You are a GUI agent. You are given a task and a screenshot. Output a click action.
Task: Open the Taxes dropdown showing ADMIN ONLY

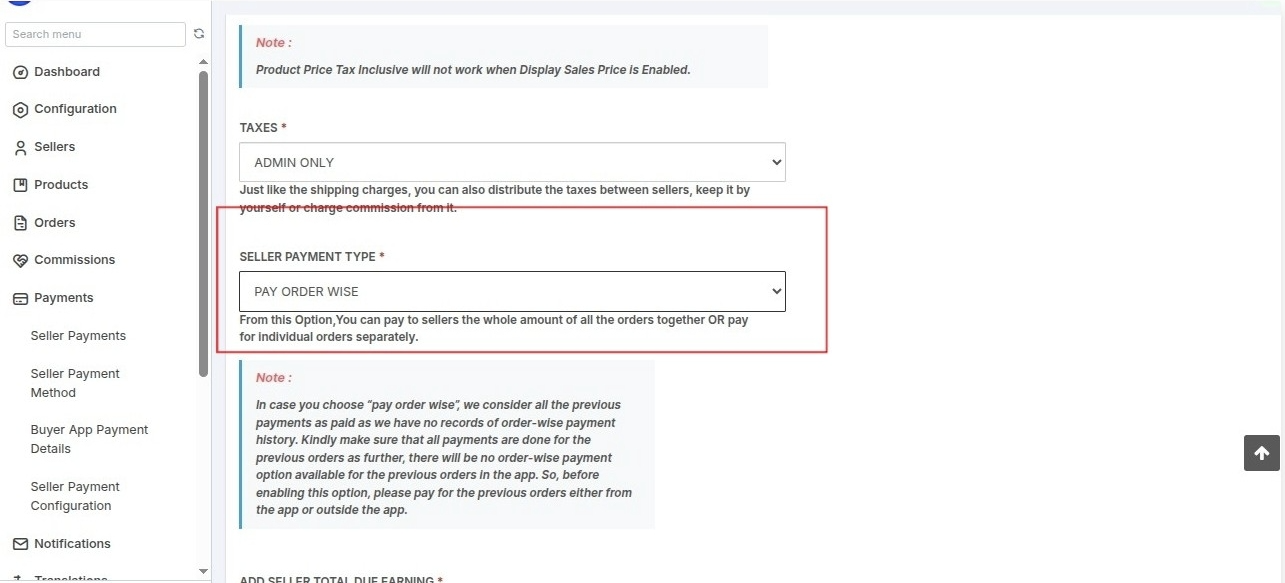pos(512,162)
